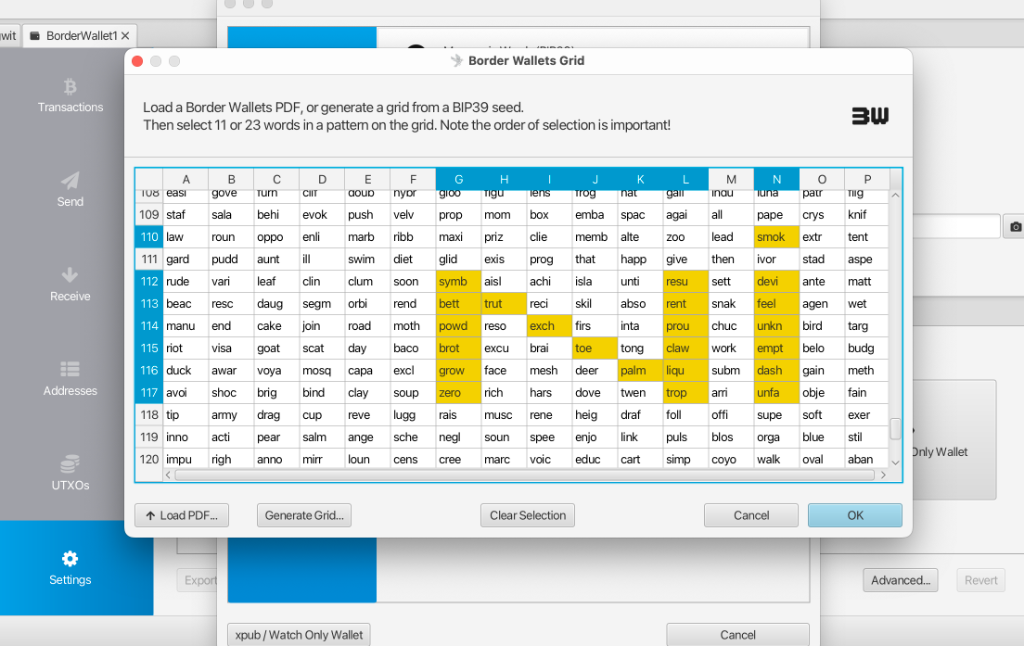Close the BorderWallet1 tab
This screenshot has height=646, width=1024.
click(x=125, y=36)
